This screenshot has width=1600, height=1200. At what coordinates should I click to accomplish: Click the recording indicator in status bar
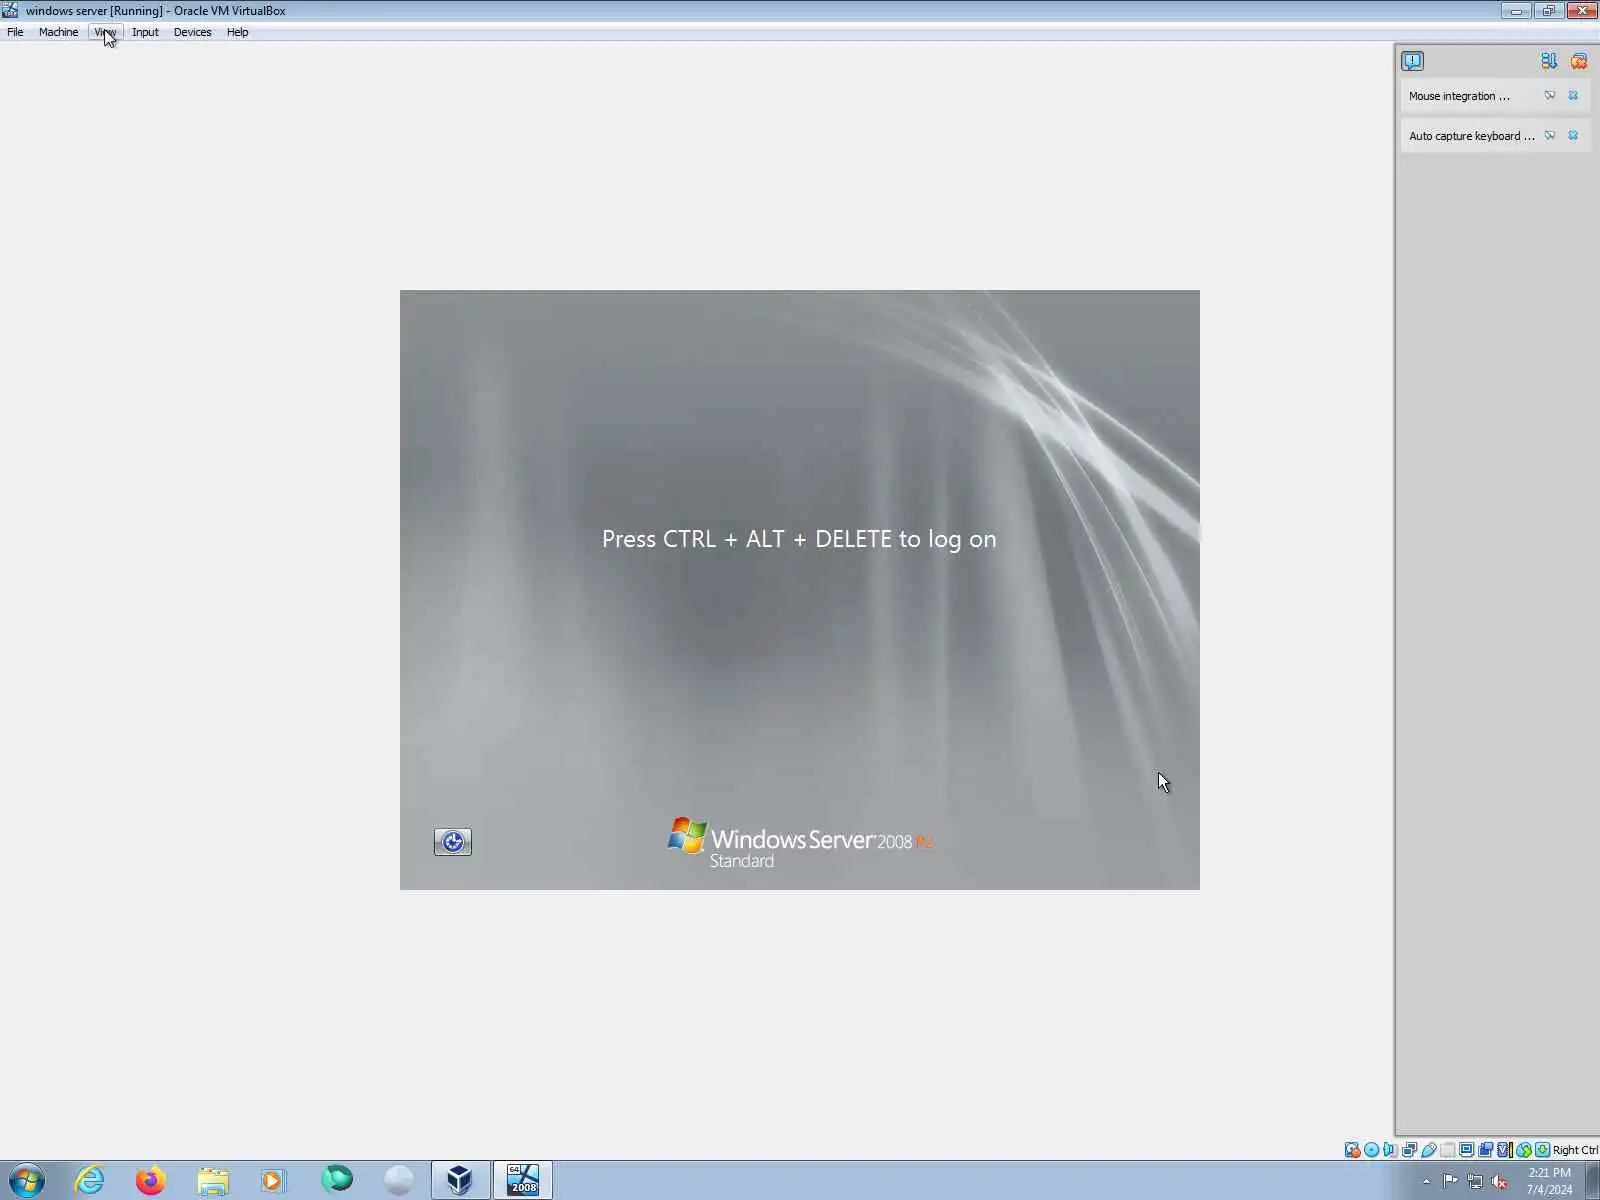1485,1150
